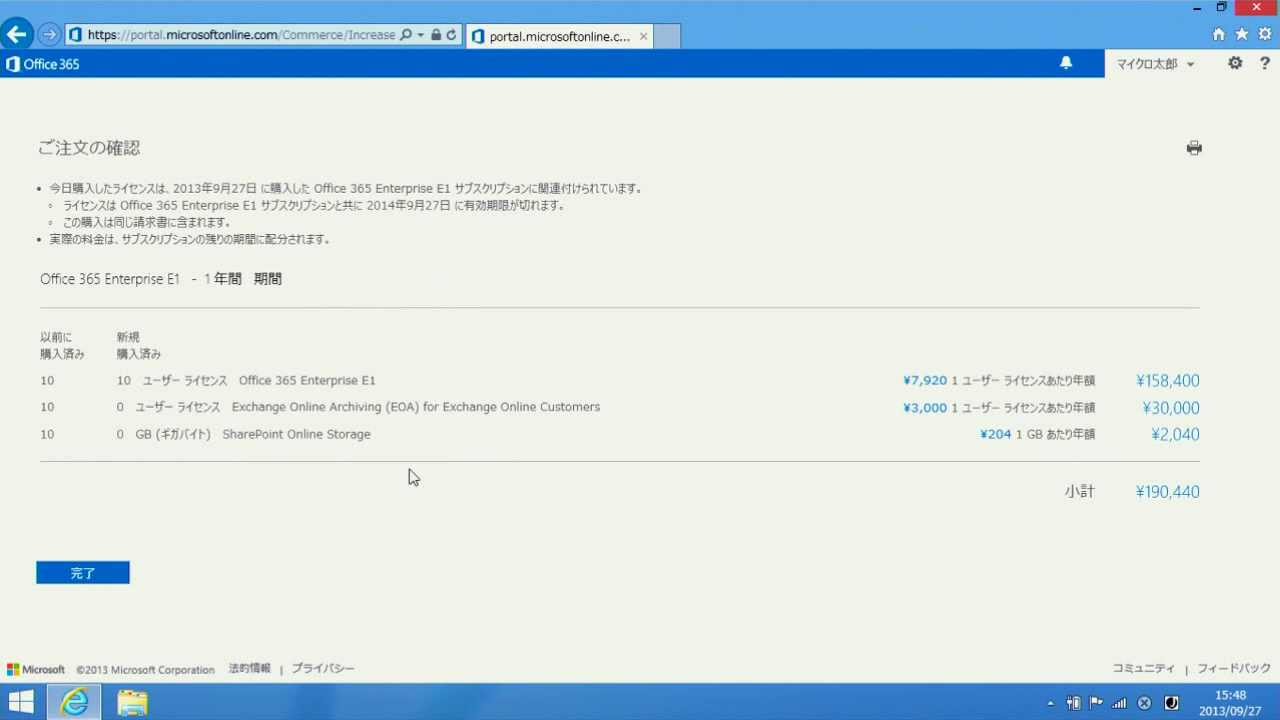
Task: Open Action Center flag tray icon
Action: (x=1096, y=703)
